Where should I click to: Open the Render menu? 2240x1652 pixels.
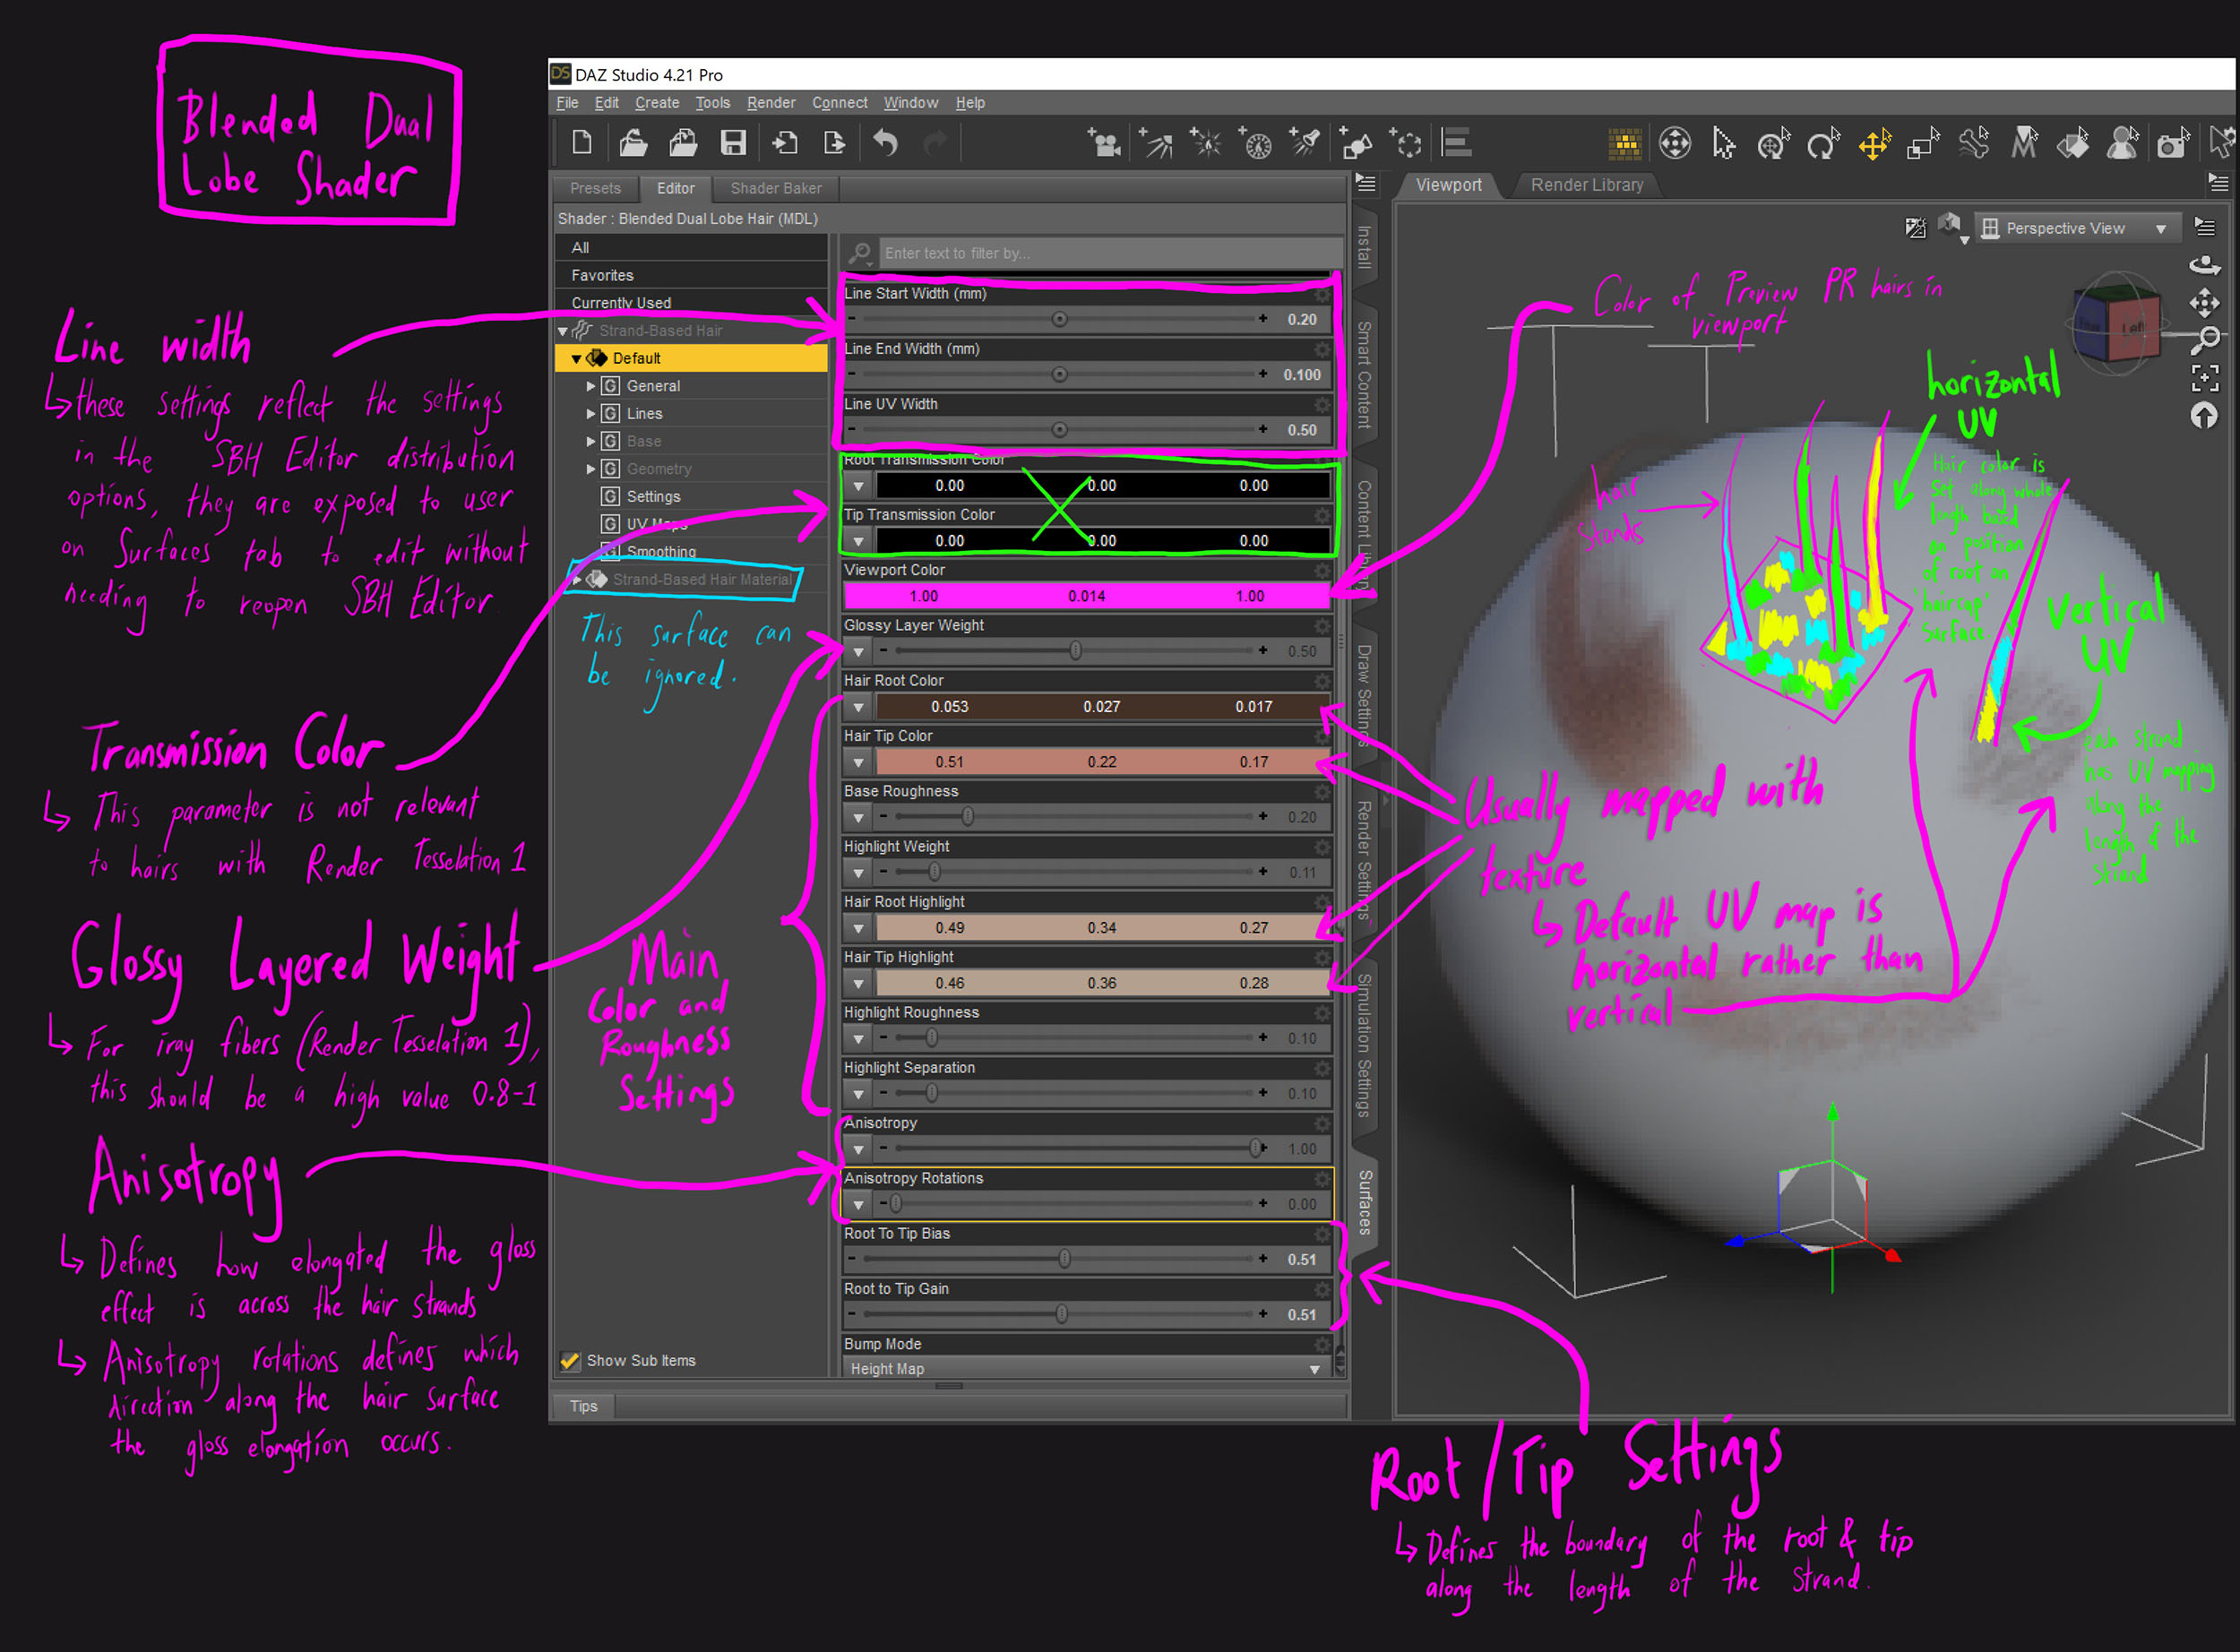point(770,103)
